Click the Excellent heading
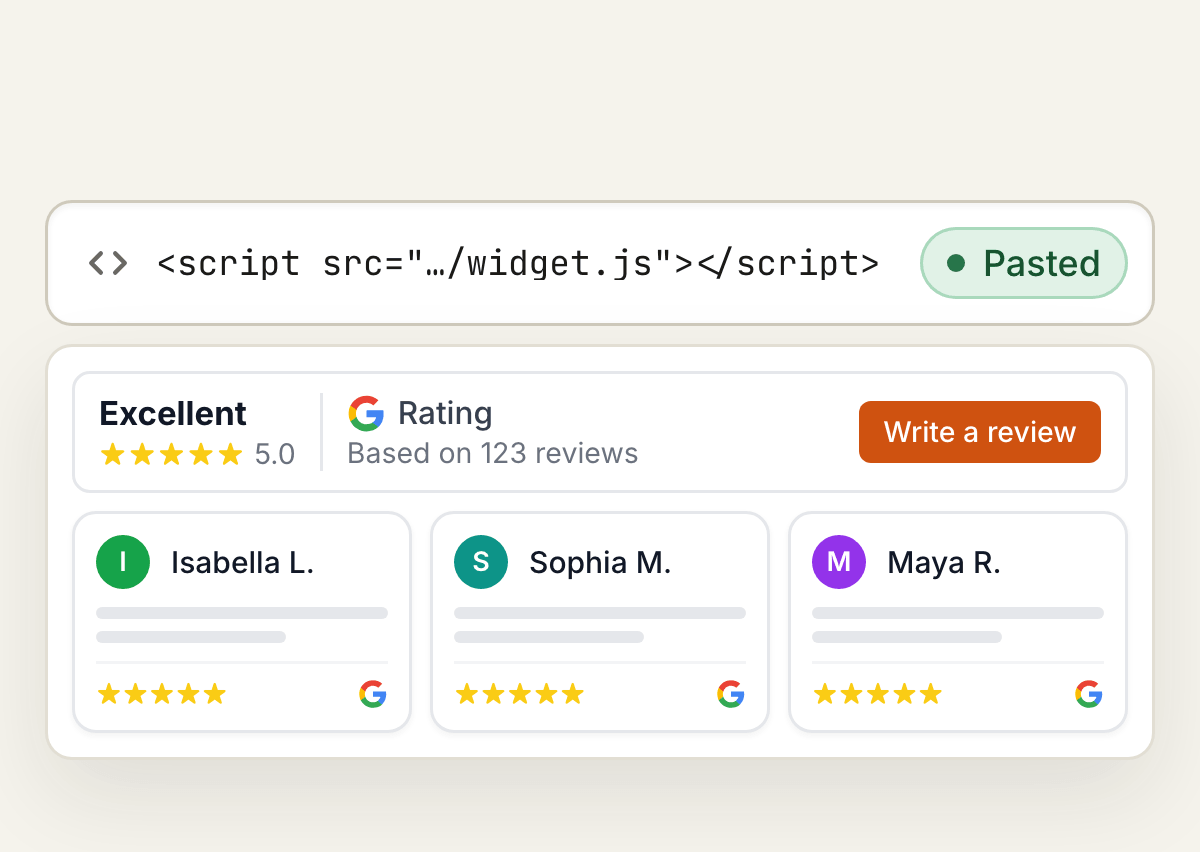Viewport: 1200px width, 852px height. point(173,413)
